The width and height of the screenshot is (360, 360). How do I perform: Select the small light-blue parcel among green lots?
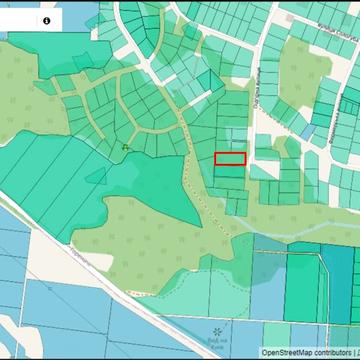(x=308, y=132)
